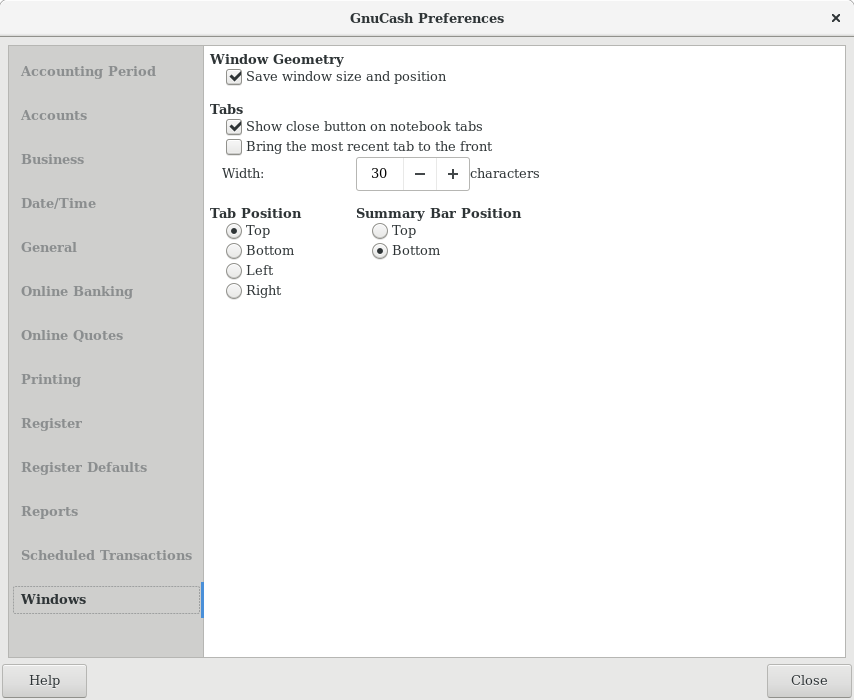This screenshot has height=700, width=854.
Task: Go to the Register preferences page
Action: pyautogui.click(x=106, y=424)
